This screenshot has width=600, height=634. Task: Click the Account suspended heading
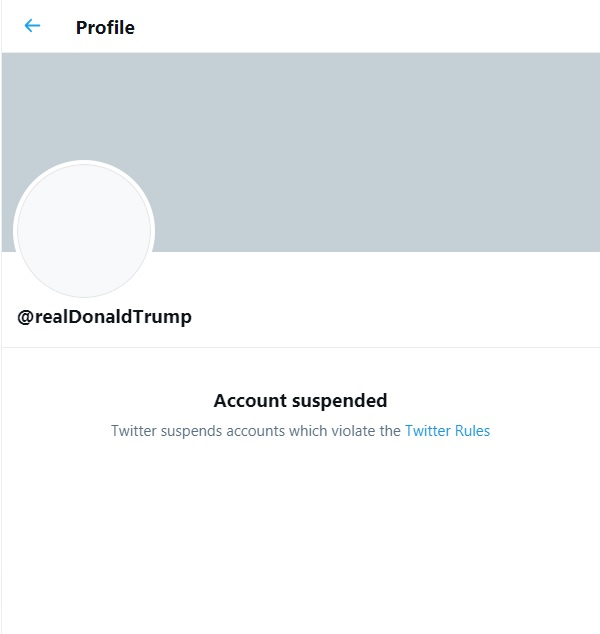[300, 401]
